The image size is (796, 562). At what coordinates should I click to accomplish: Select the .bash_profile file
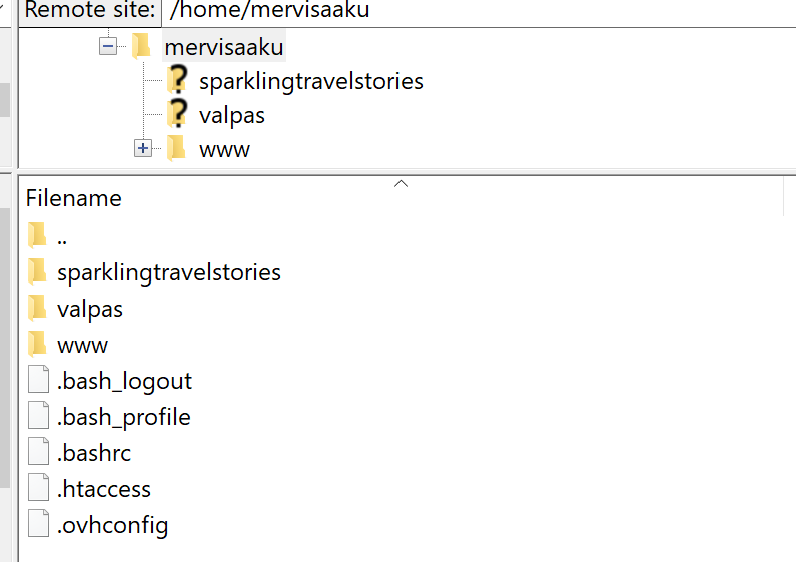coord(124,417)
